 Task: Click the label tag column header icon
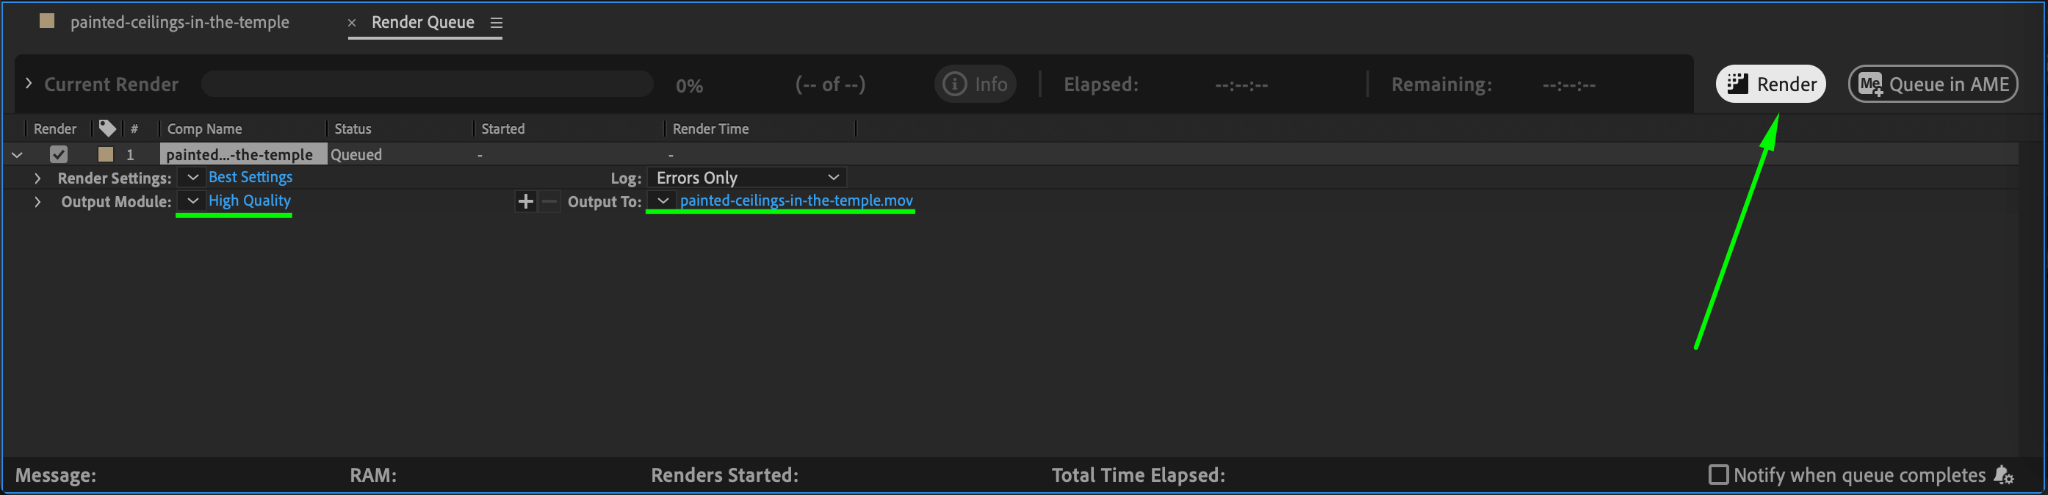click(107, 128)
